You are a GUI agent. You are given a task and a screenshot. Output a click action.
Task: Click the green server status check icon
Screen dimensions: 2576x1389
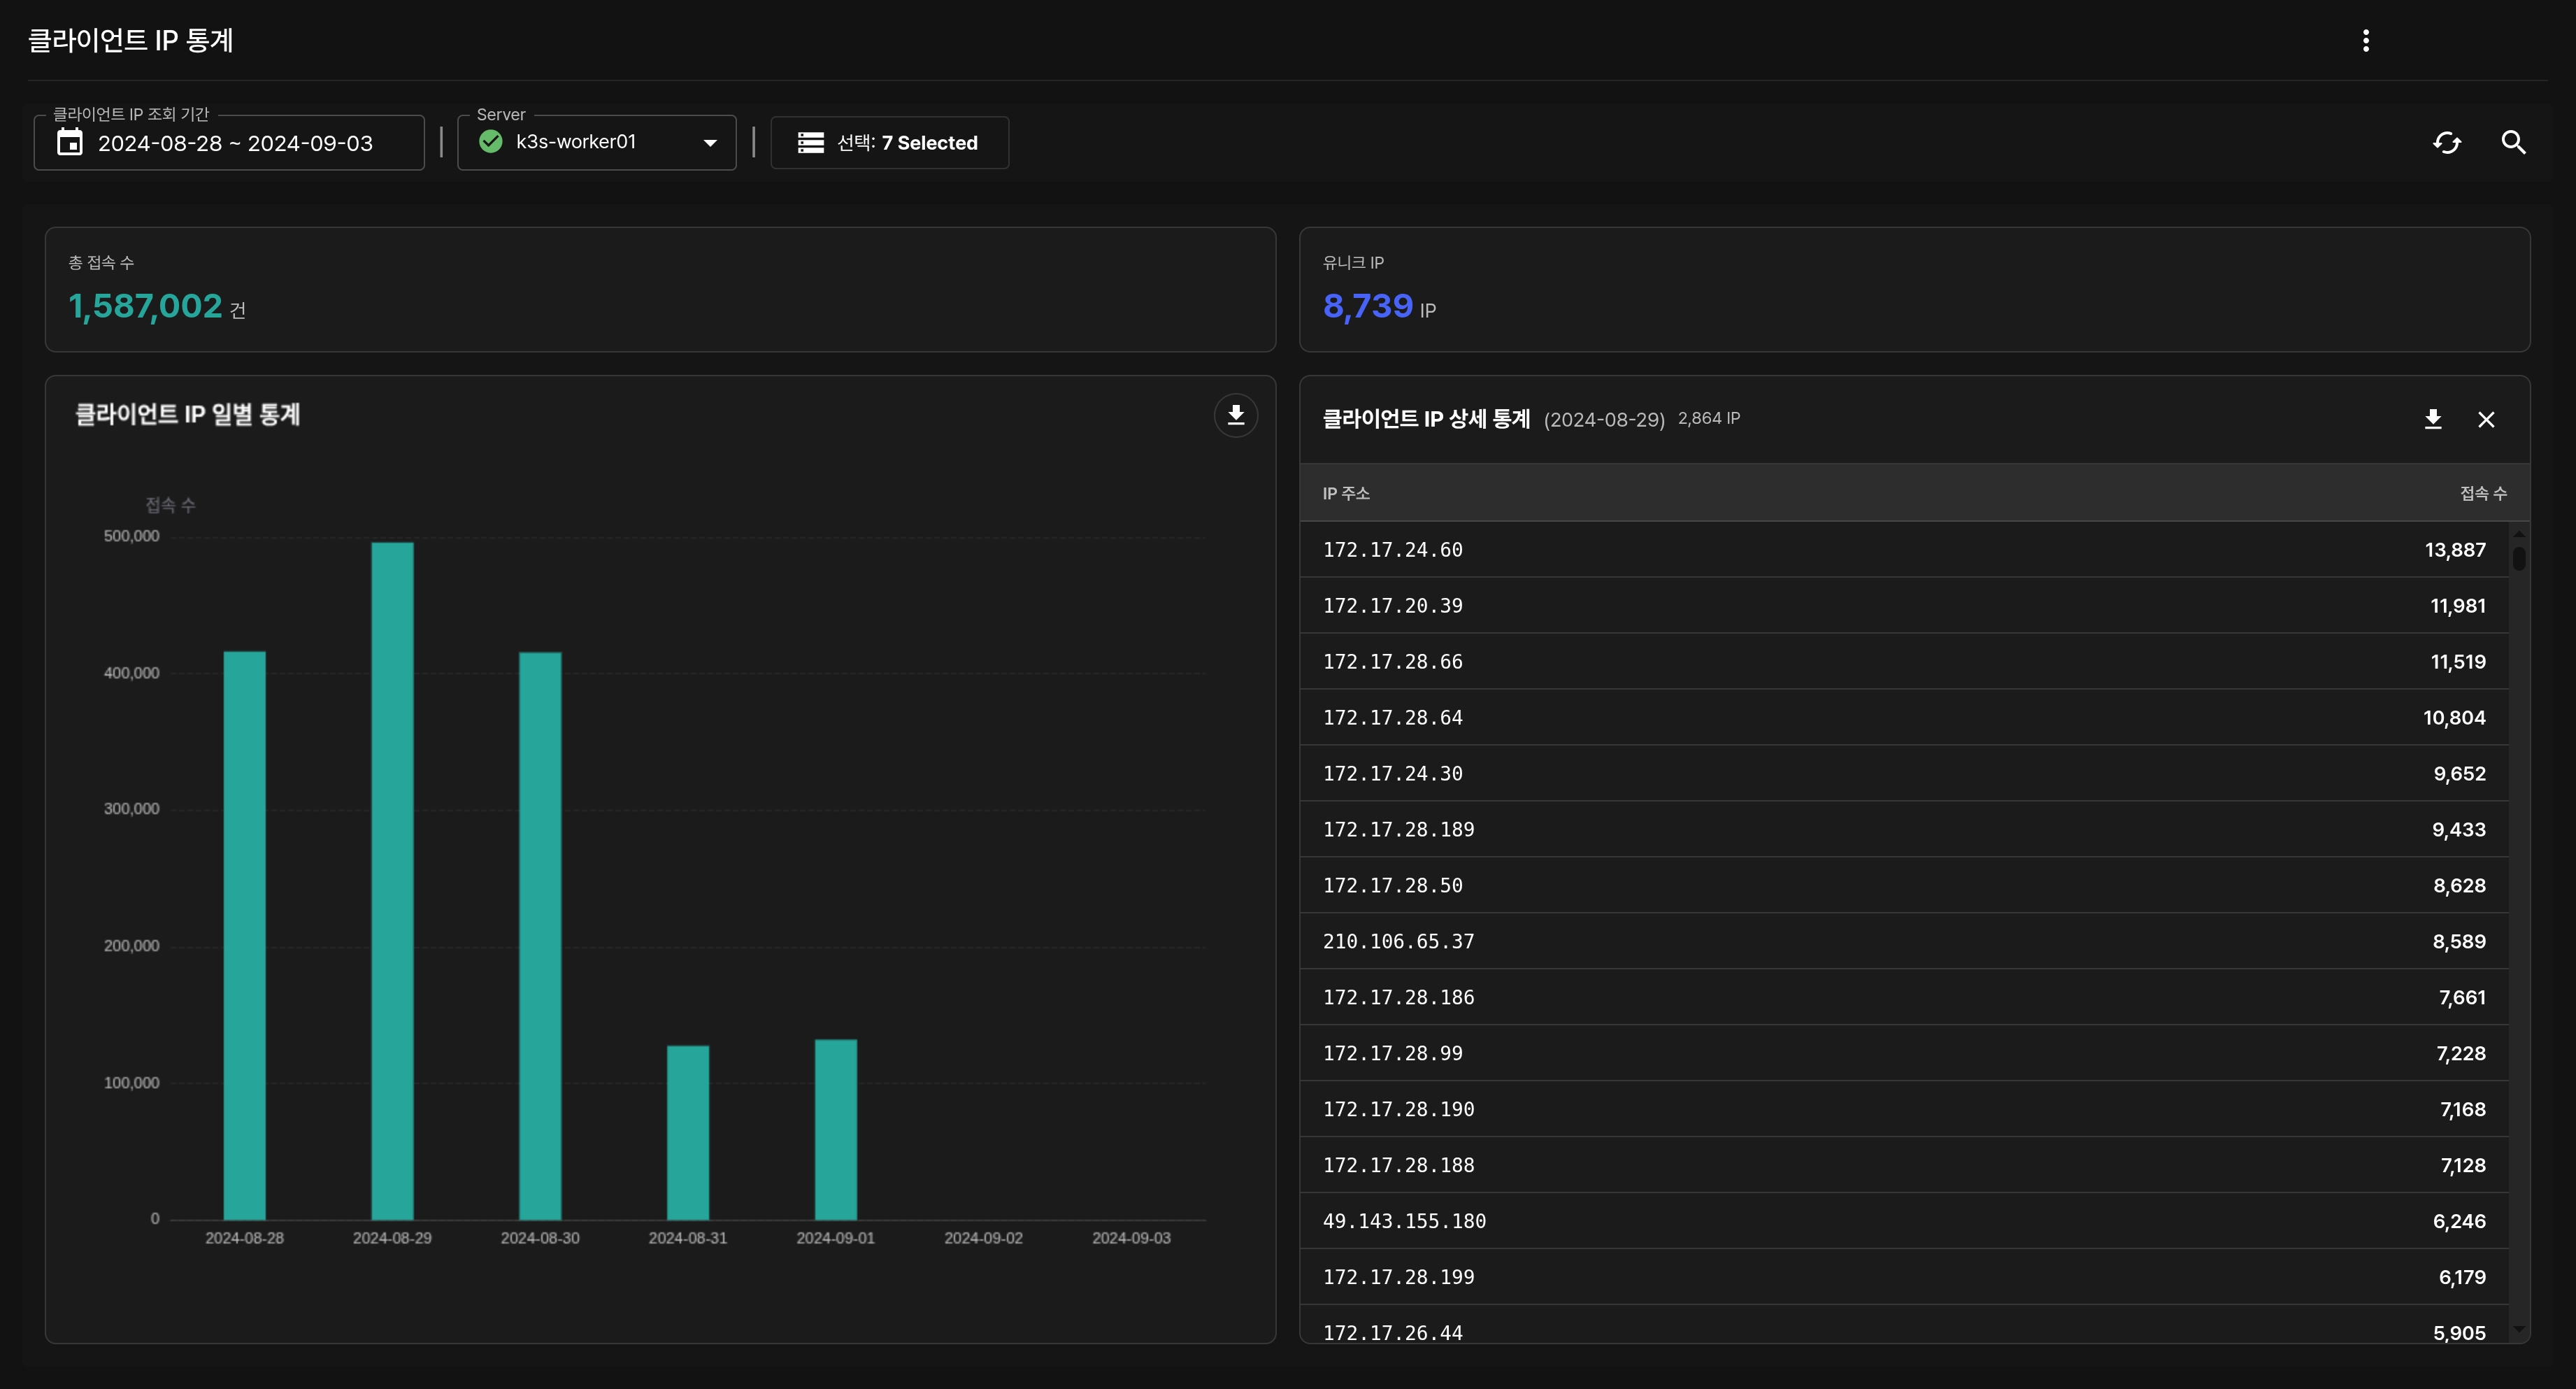click(491, 142)
